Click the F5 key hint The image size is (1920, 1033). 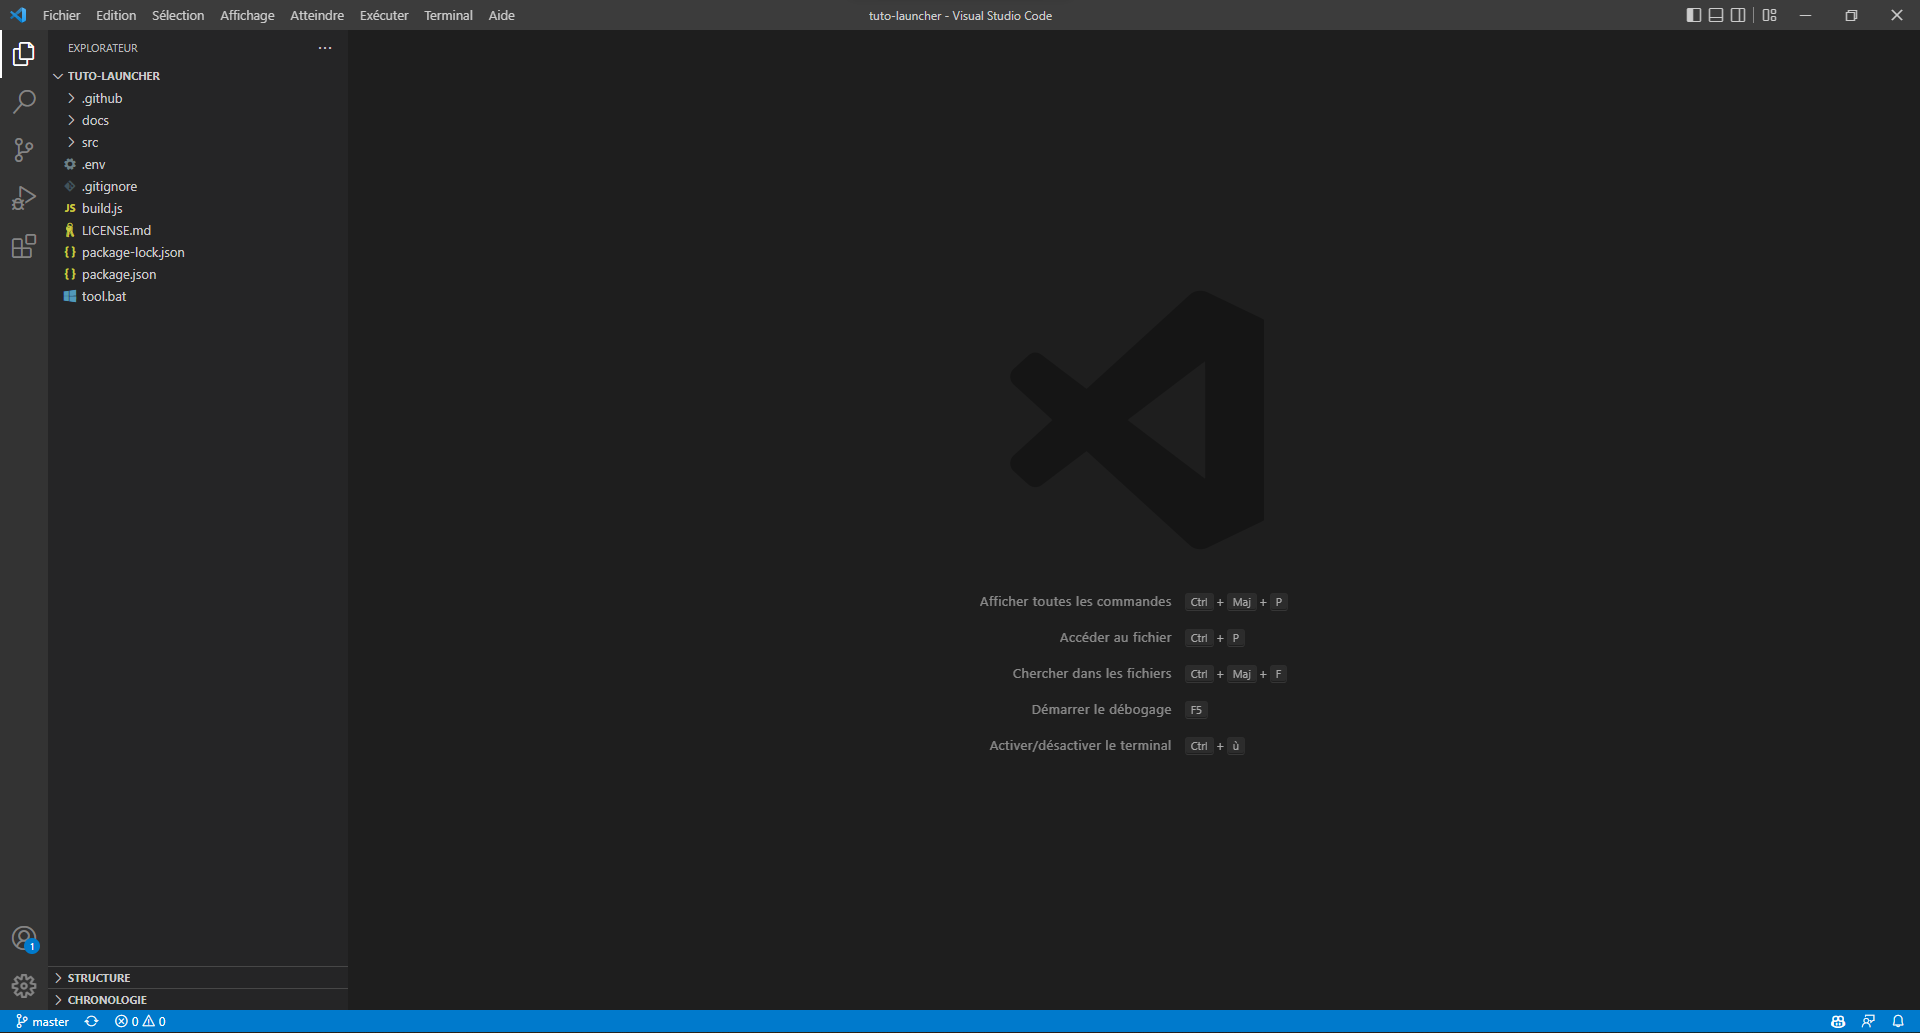click(x=1196, y=710)
